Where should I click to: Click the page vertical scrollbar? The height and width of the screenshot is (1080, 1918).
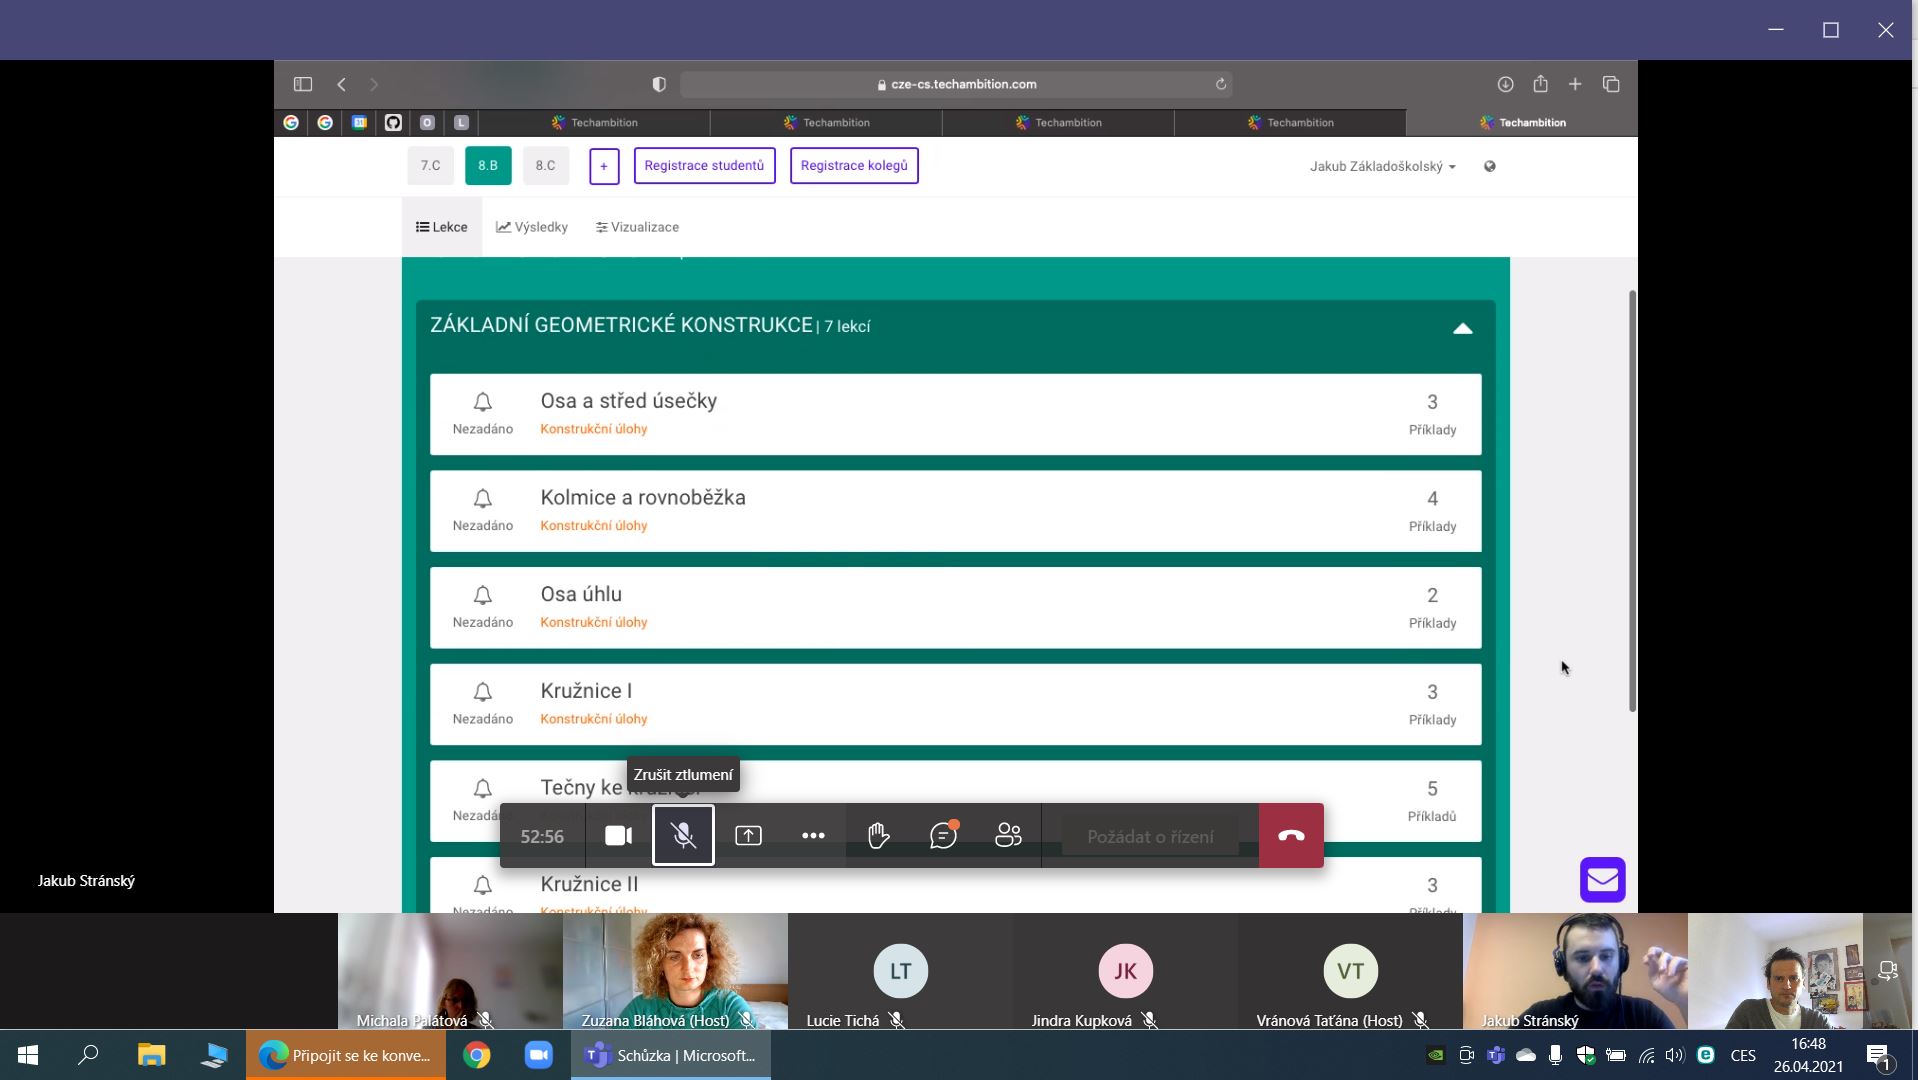click(1632, 500)
